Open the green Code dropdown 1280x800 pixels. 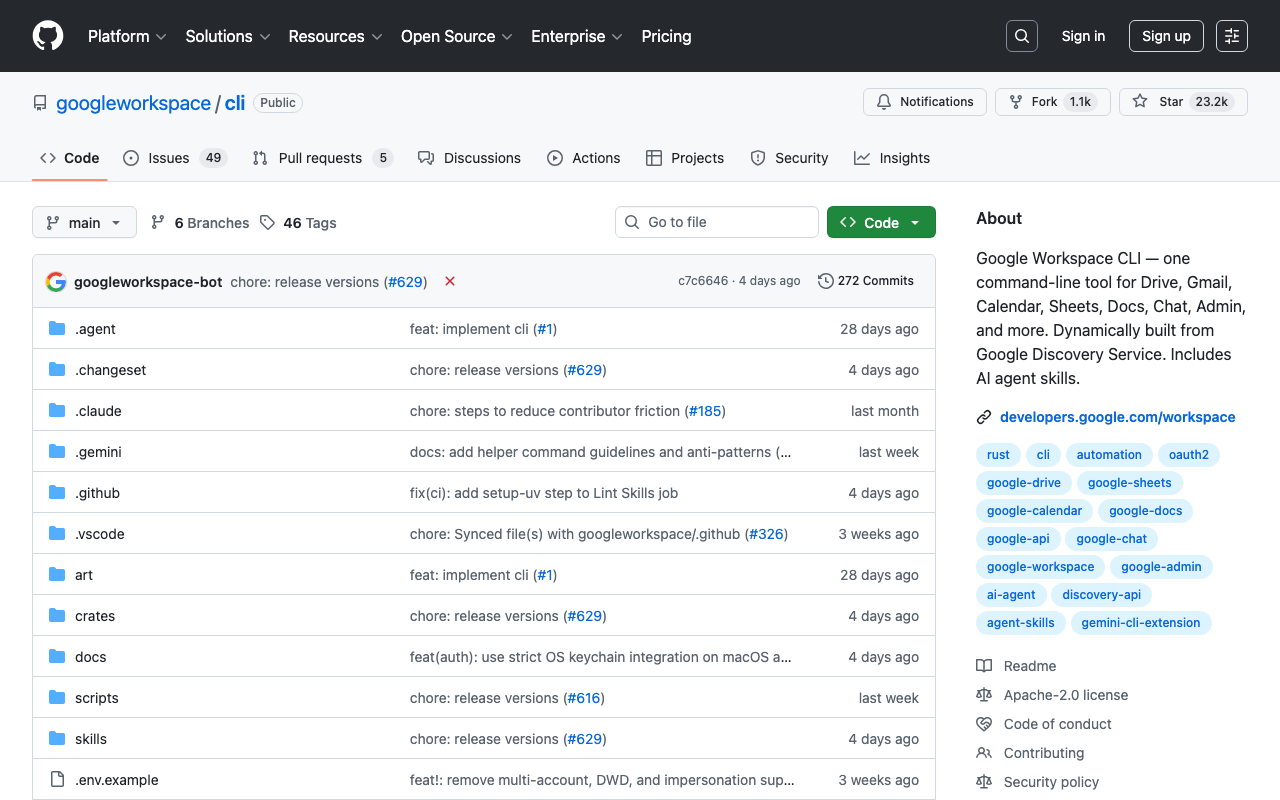pyautogui.click(x=881, y=222)
